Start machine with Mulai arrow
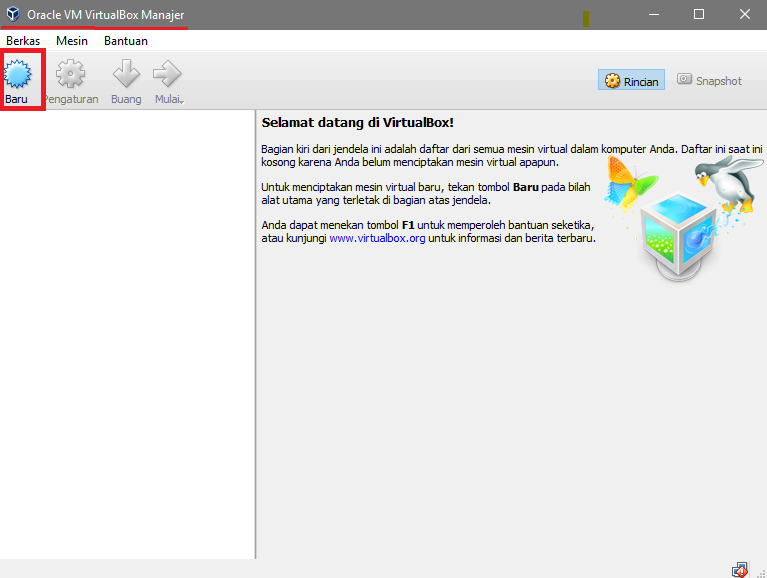 167,81
